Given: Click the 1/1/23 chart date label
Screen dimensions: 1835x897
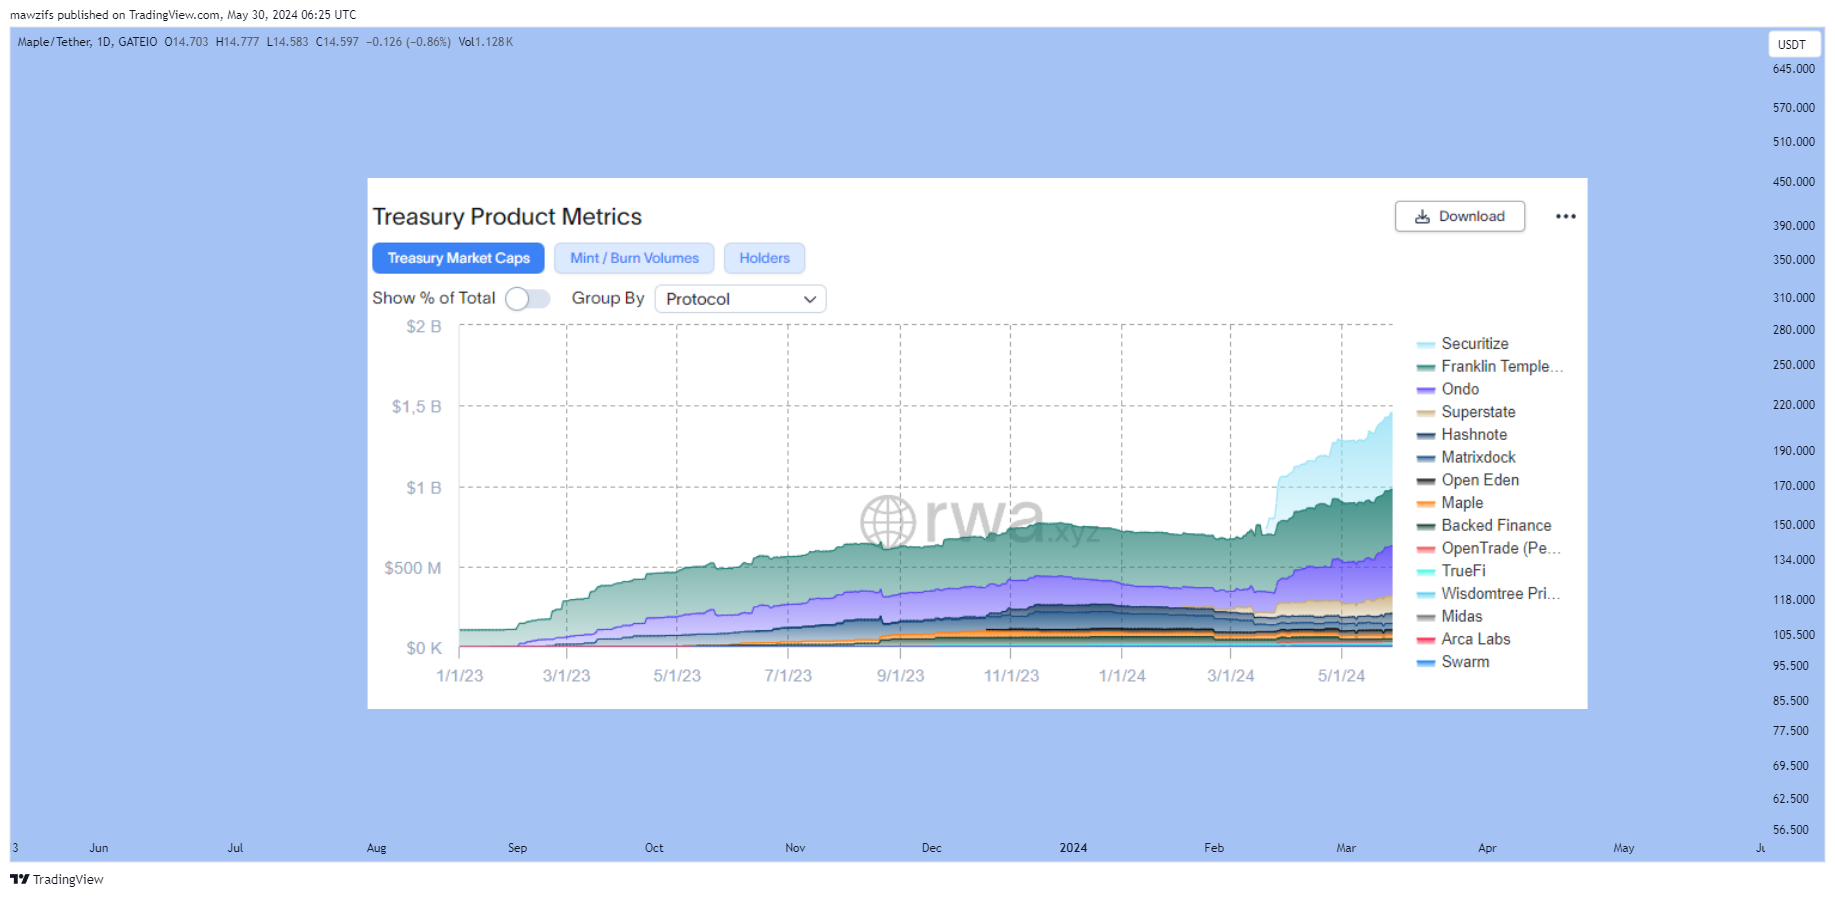Looking at the screenshot, I should 459,676.
